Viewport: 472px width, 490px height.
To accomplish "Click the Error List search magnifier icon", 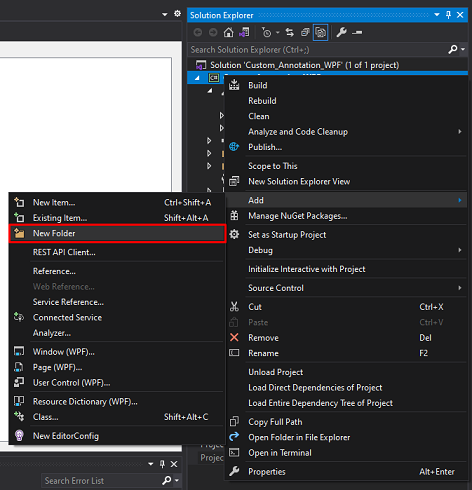I will [167, 480].
